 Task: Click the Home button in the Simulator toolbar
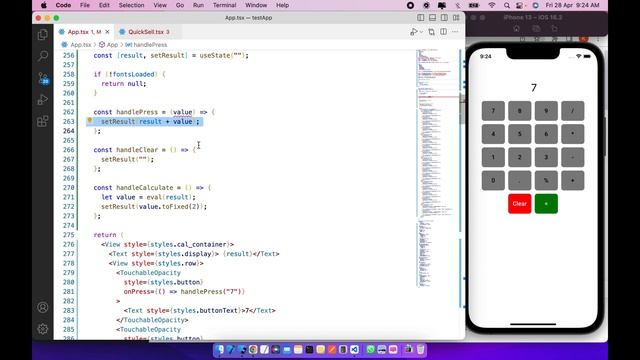pyautogui.click(x=517, y=29)
